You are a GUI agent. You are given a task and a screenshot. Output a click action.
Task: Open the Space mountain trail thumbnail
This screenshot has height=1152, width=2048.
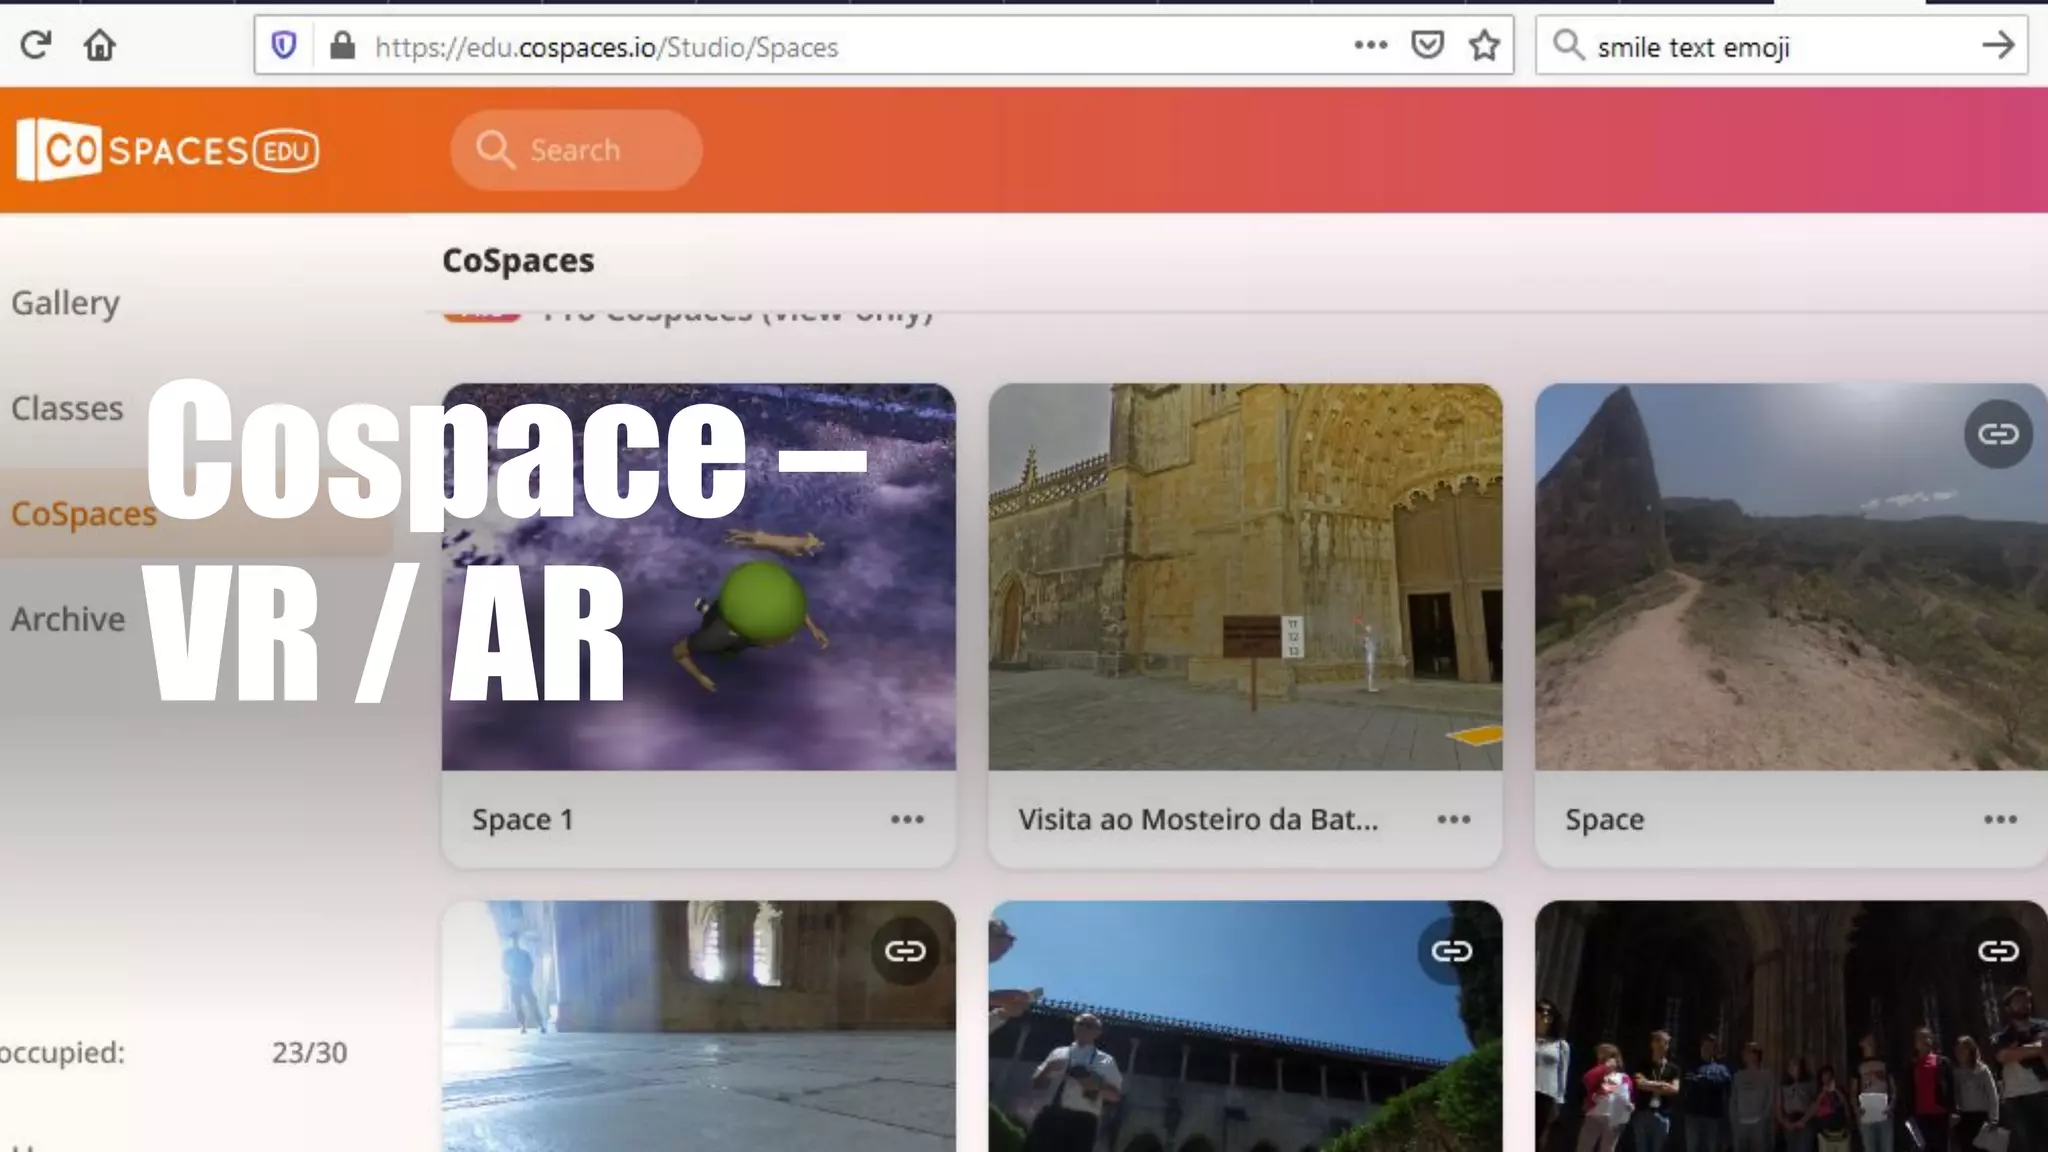click(1791, 577)
